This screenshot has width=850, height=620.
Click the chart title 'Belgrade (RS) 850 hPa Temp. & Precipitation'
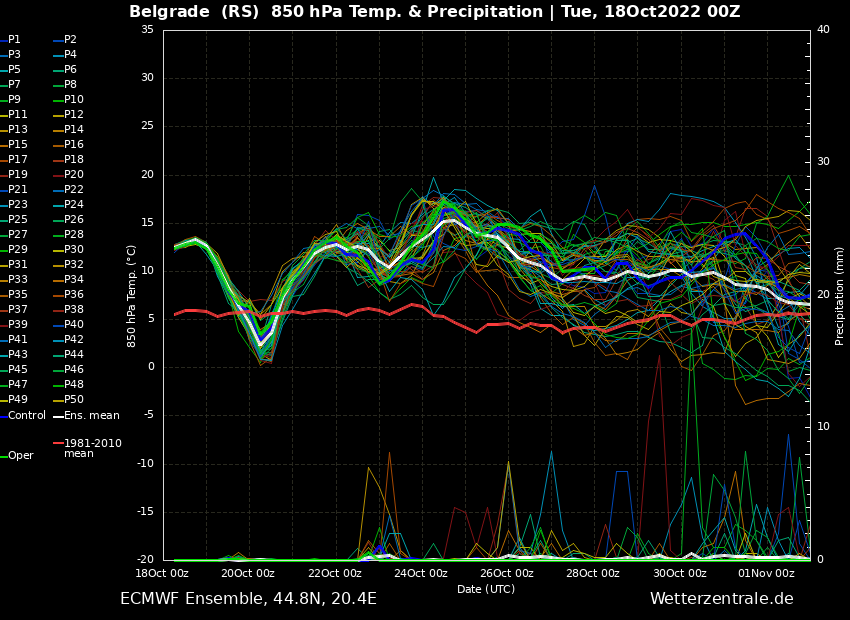click(x=336, y=11)
